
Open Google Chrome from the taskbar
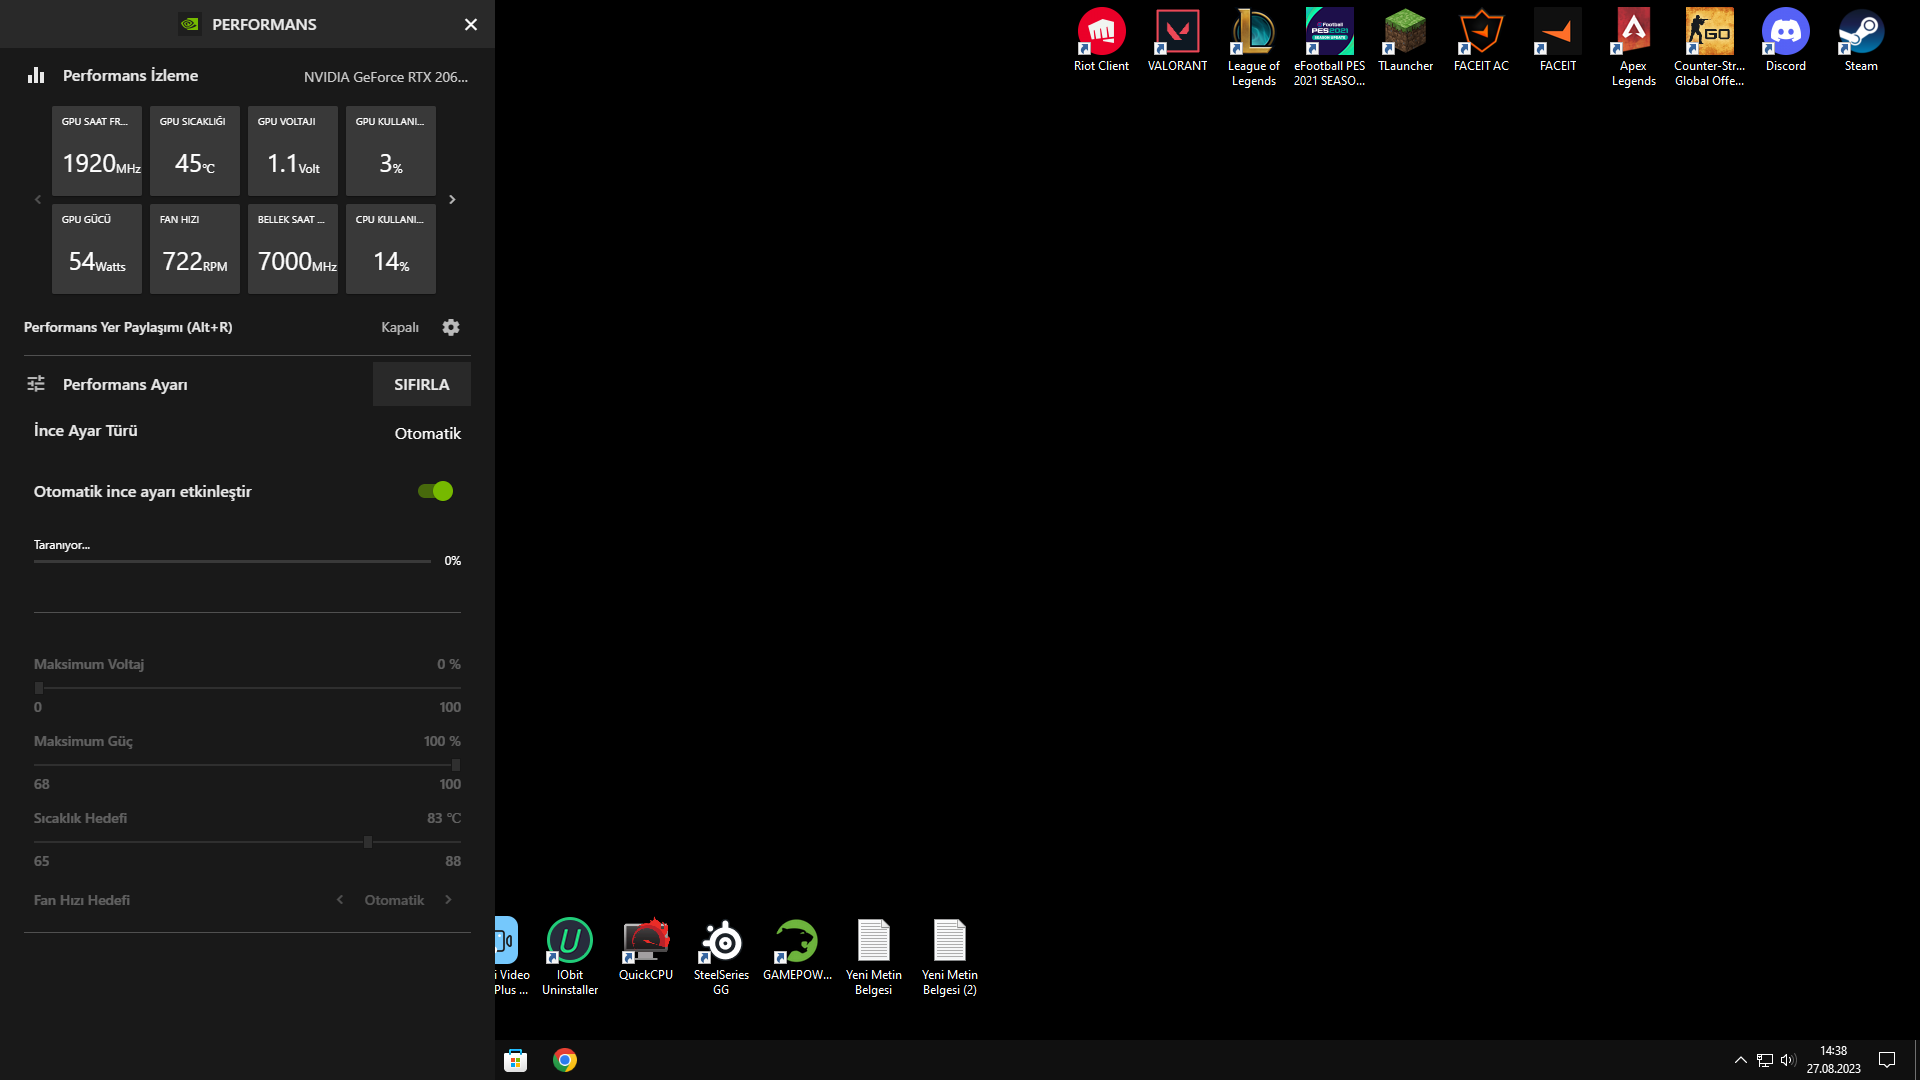tap(565, 1060)
